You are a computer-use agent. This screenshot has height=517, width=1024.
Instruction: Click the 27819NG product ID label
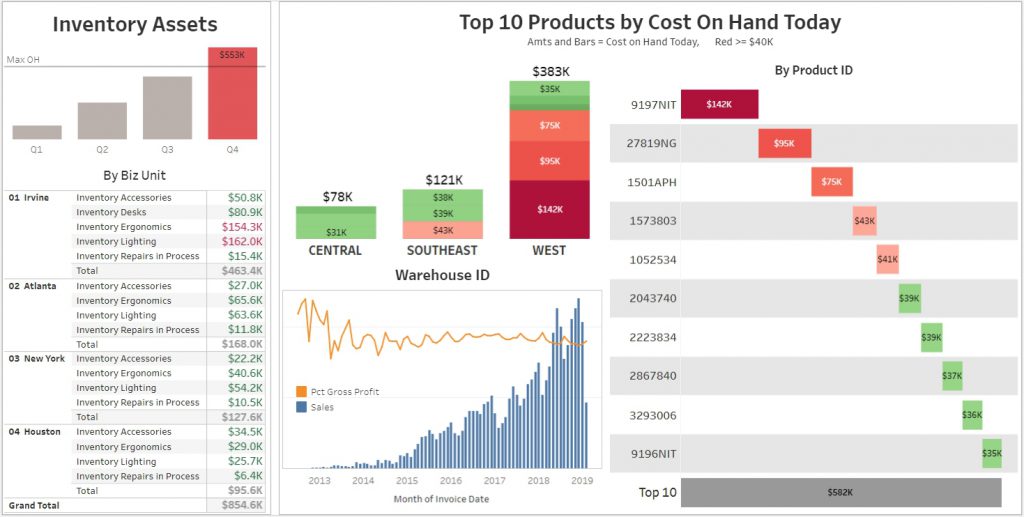point(653,143)
